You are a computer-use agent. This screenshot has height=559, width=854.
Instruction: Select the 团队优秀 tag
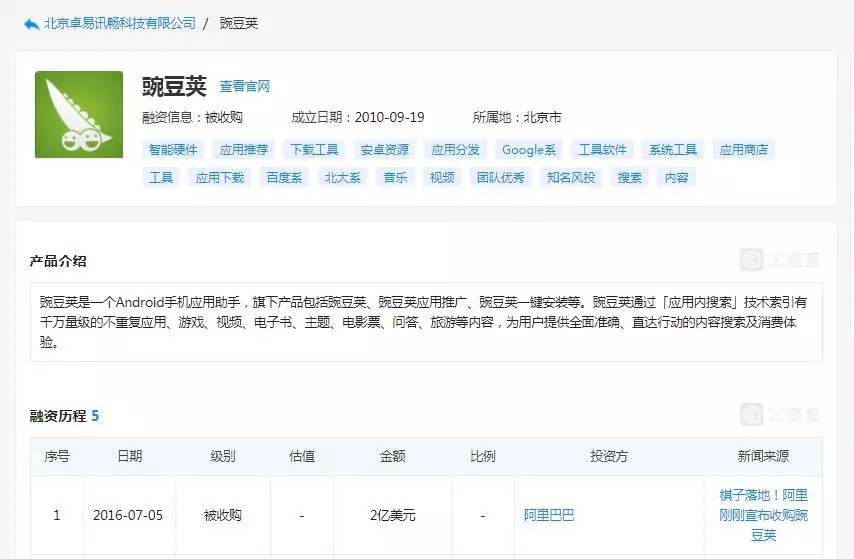click(501, 178)
